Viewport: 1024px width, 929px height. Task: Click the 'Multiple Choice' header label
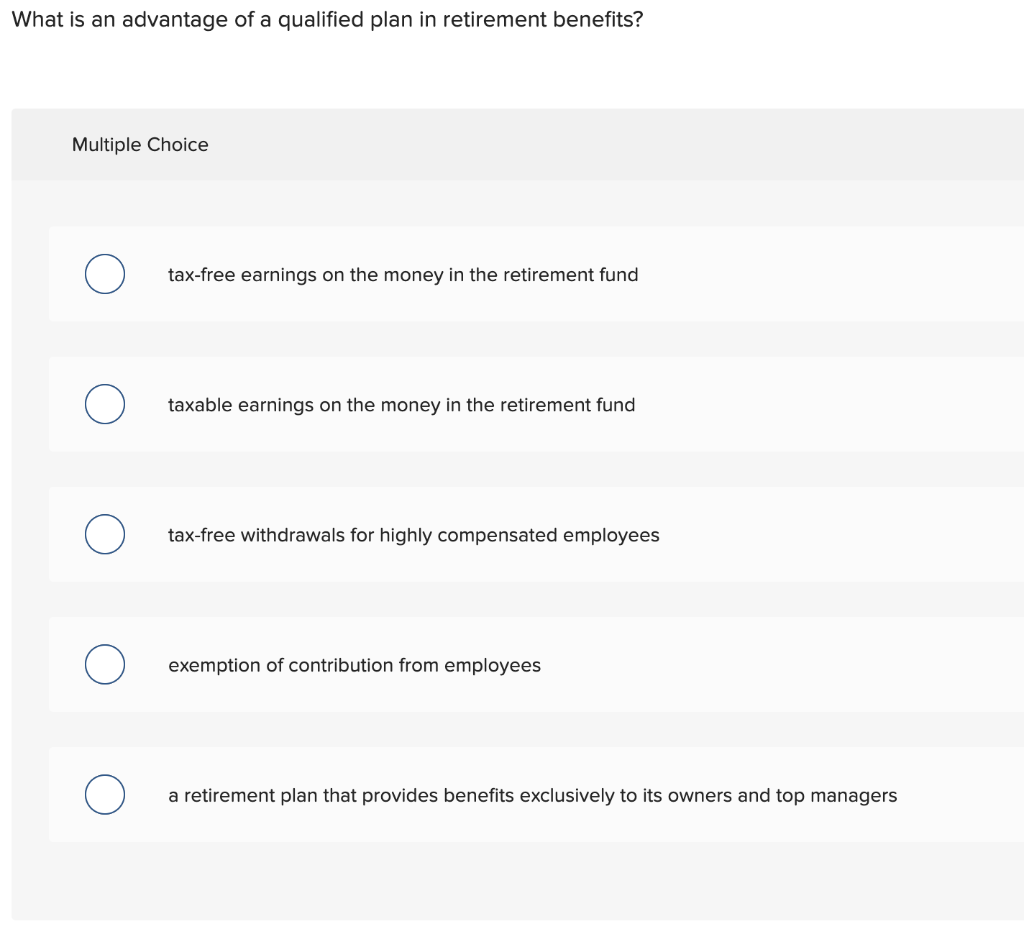[x=140, y=144]
